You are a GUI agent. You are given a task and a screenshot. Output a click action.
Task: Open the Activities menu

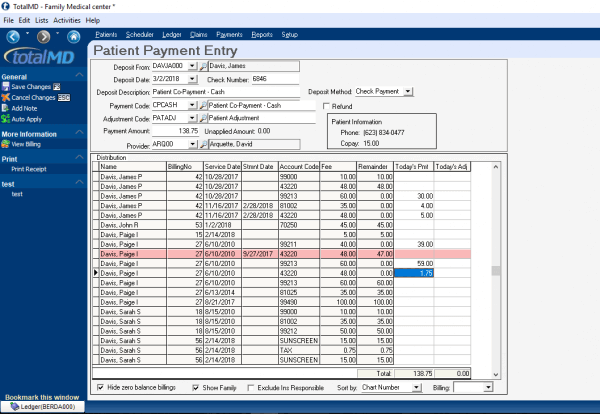[67, 20]
